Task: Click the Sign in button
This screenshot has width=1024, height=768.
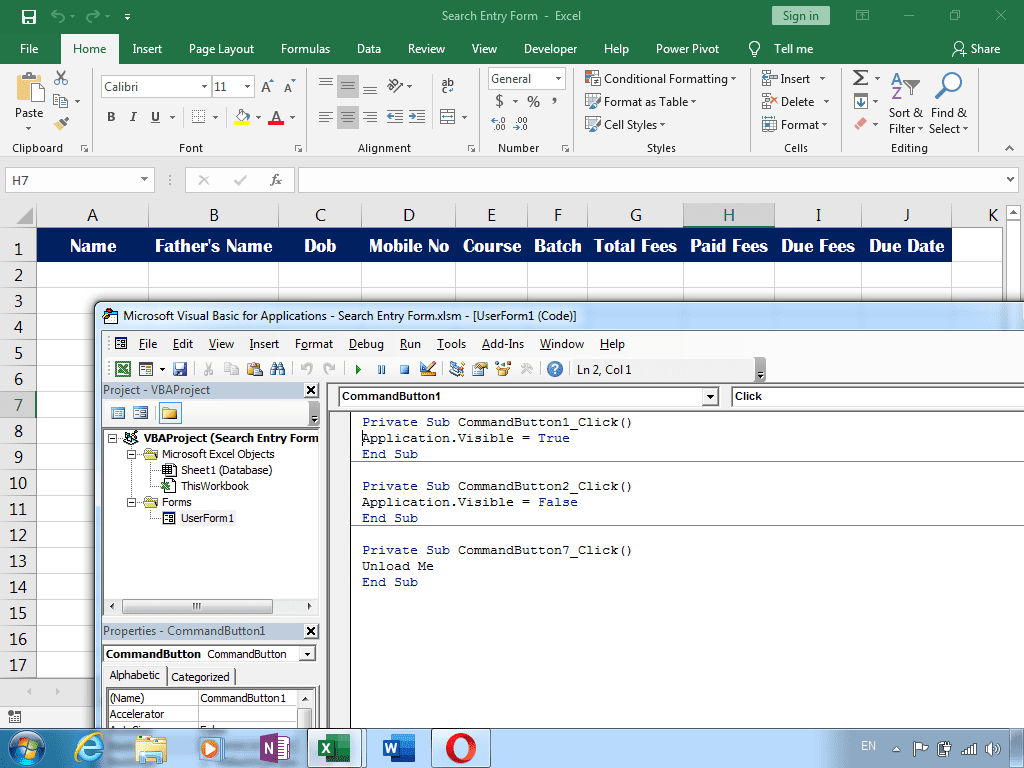Action: point(801,16)
